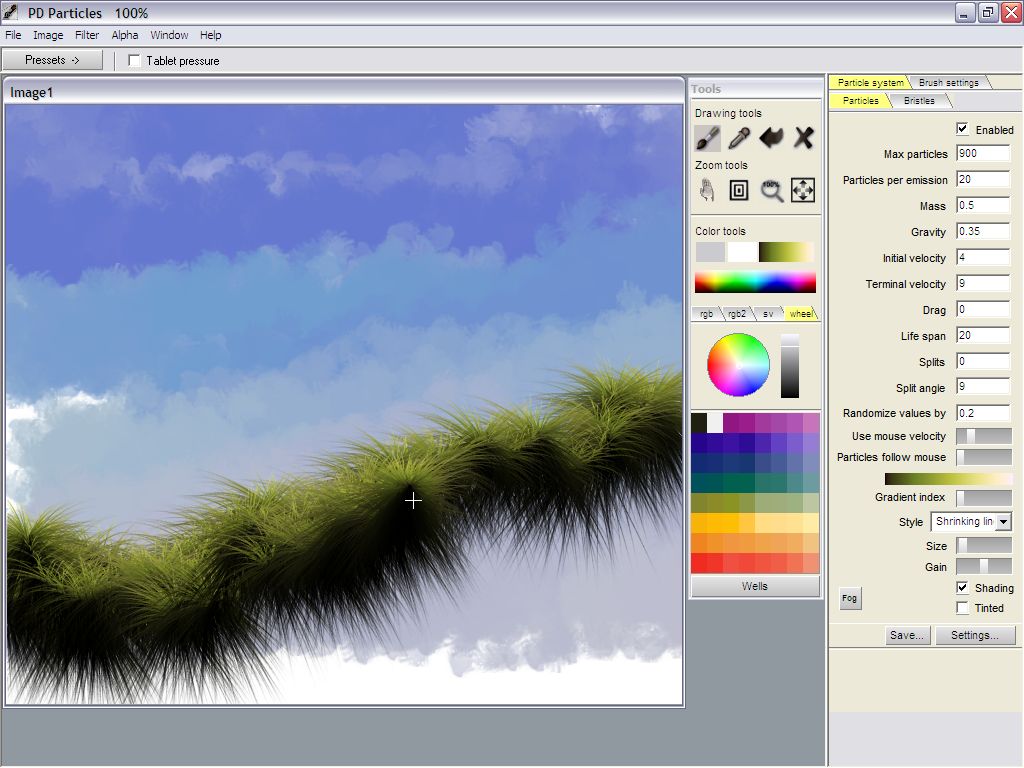
Task: Click the undo arrow drawing tool
Action: 771,138
